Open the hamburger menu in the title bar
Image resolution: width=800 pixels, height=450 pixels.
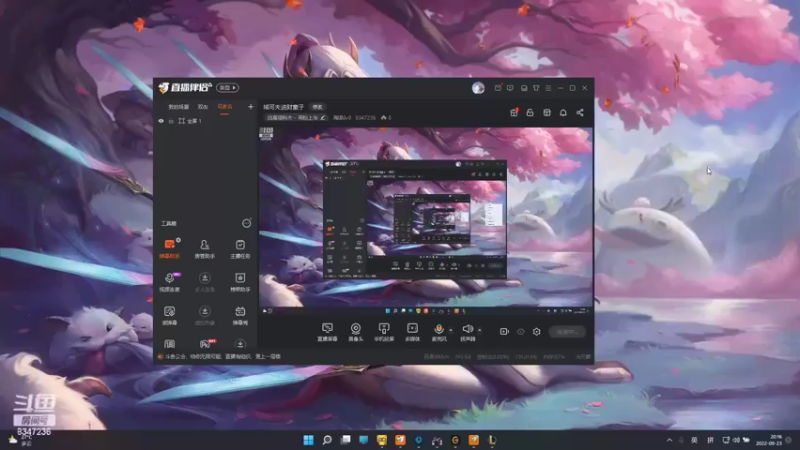[548, 88]
